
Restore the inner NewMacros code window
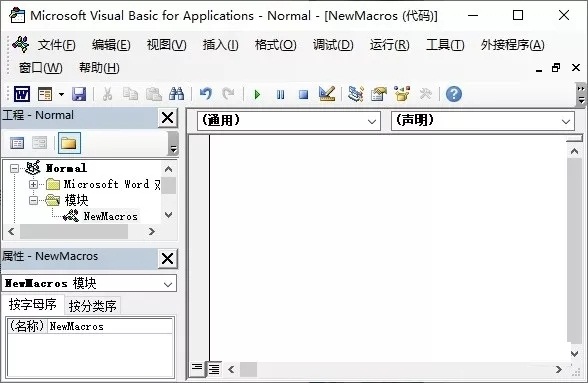(556, 68)
